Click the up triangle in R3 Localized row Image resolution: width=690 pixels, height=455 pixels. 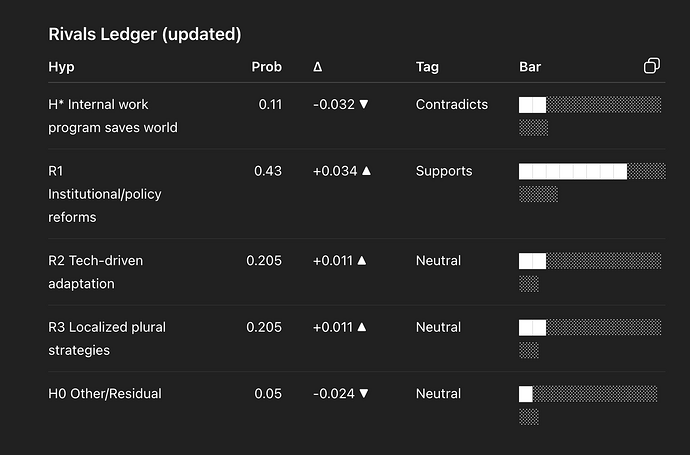pyautogui.click(x=361, y=327)
